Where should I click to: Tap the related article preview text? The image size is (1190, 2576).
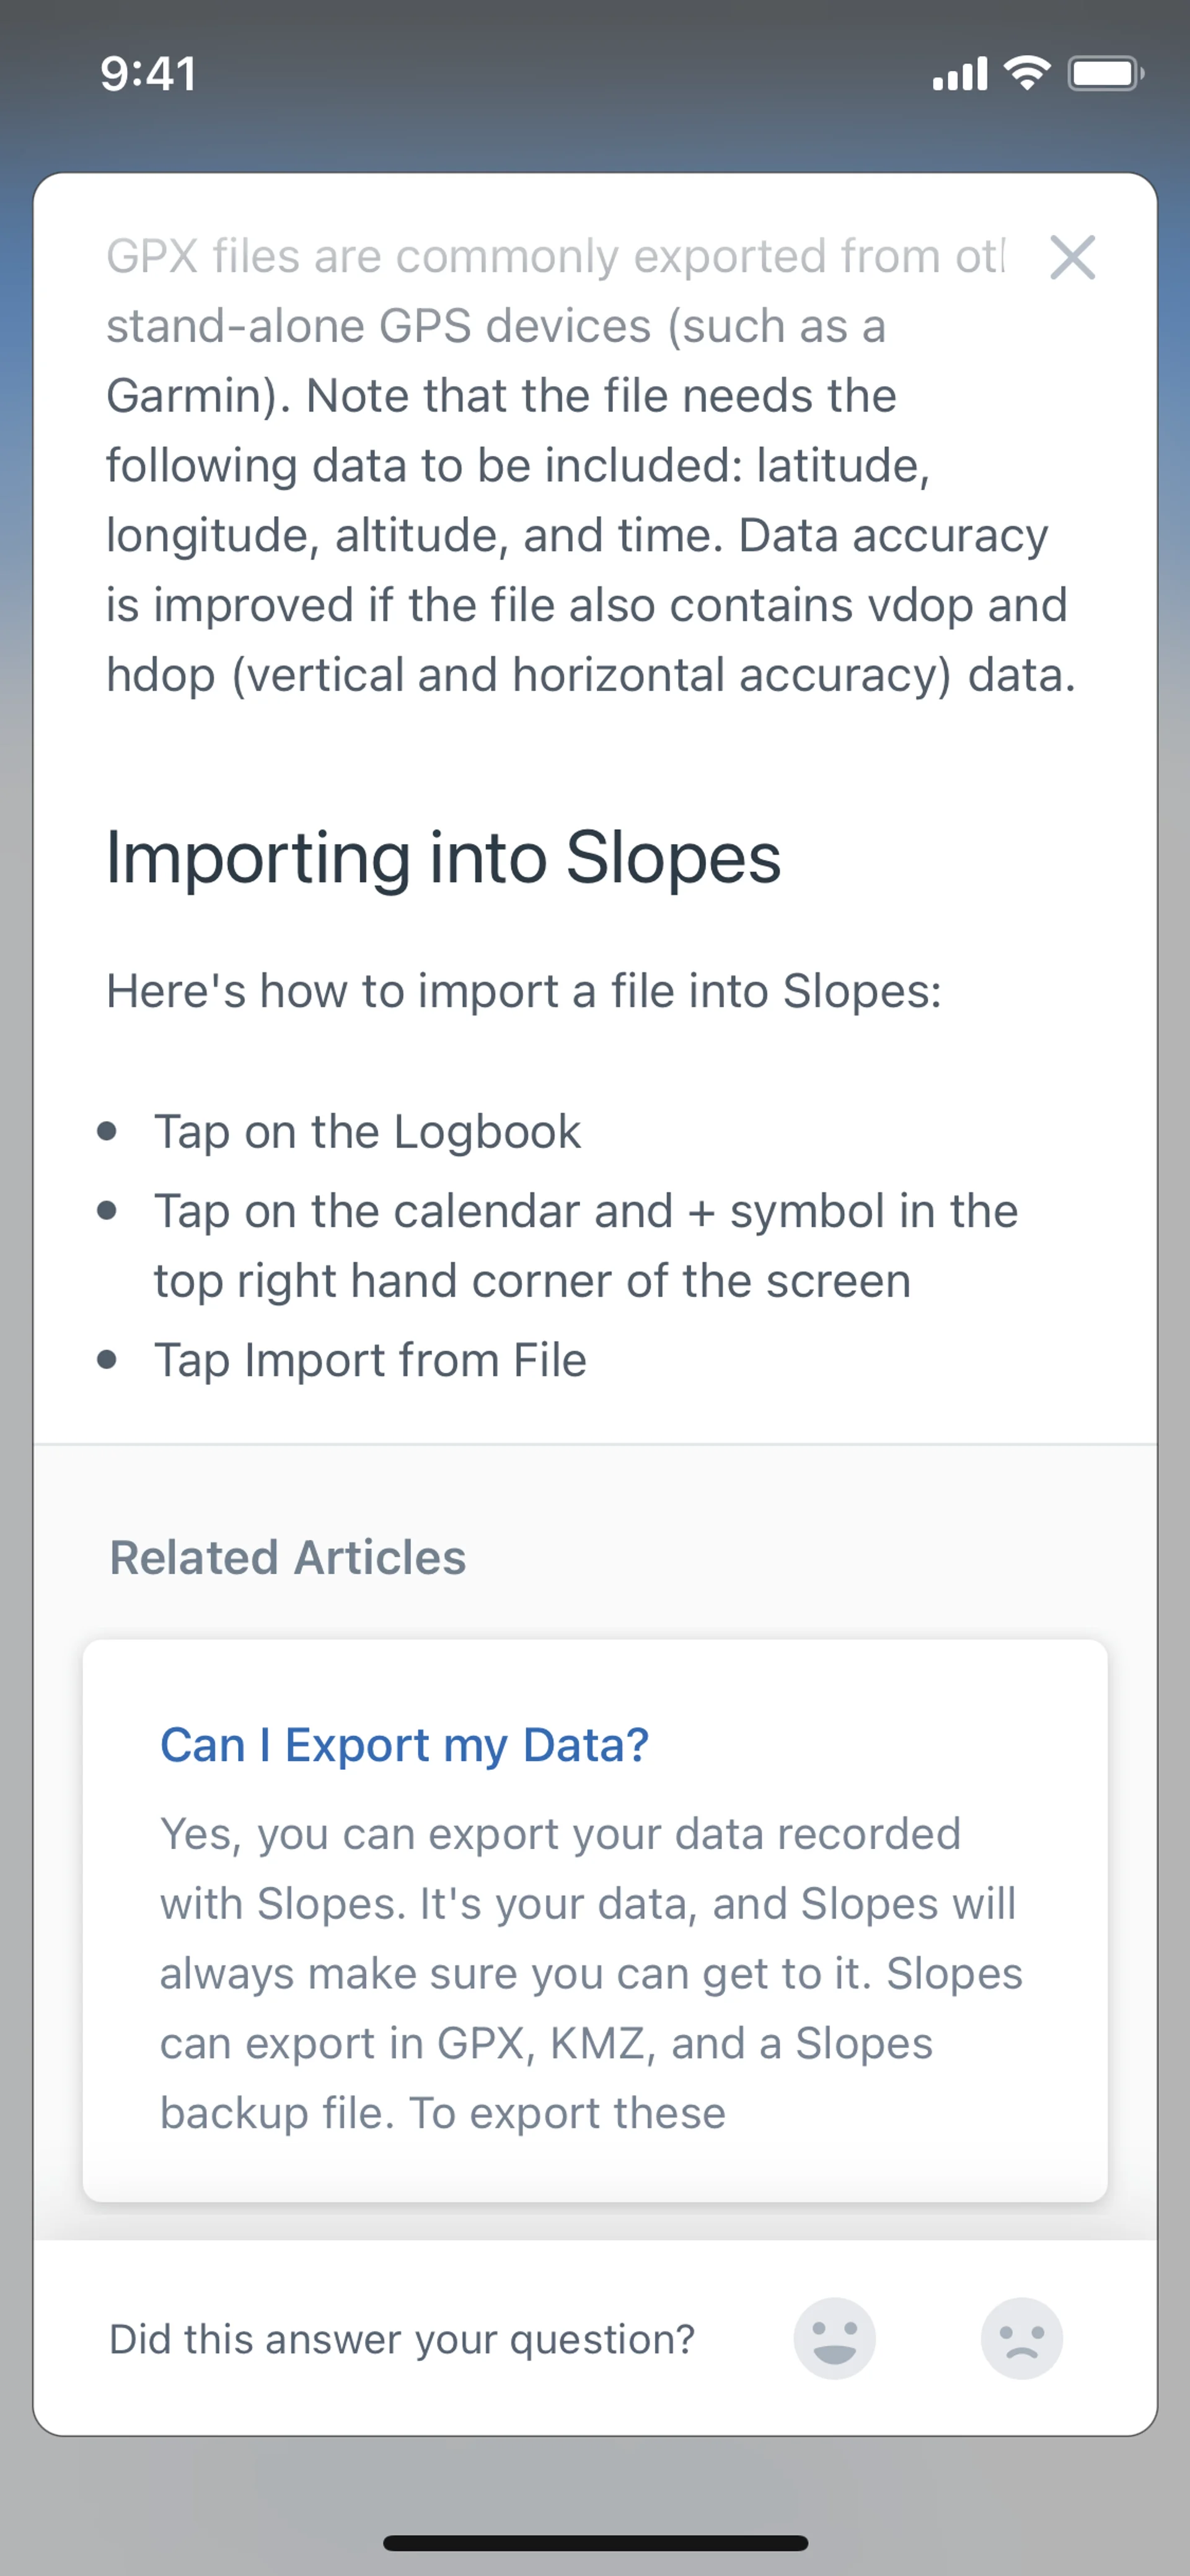pos(590,1973)
